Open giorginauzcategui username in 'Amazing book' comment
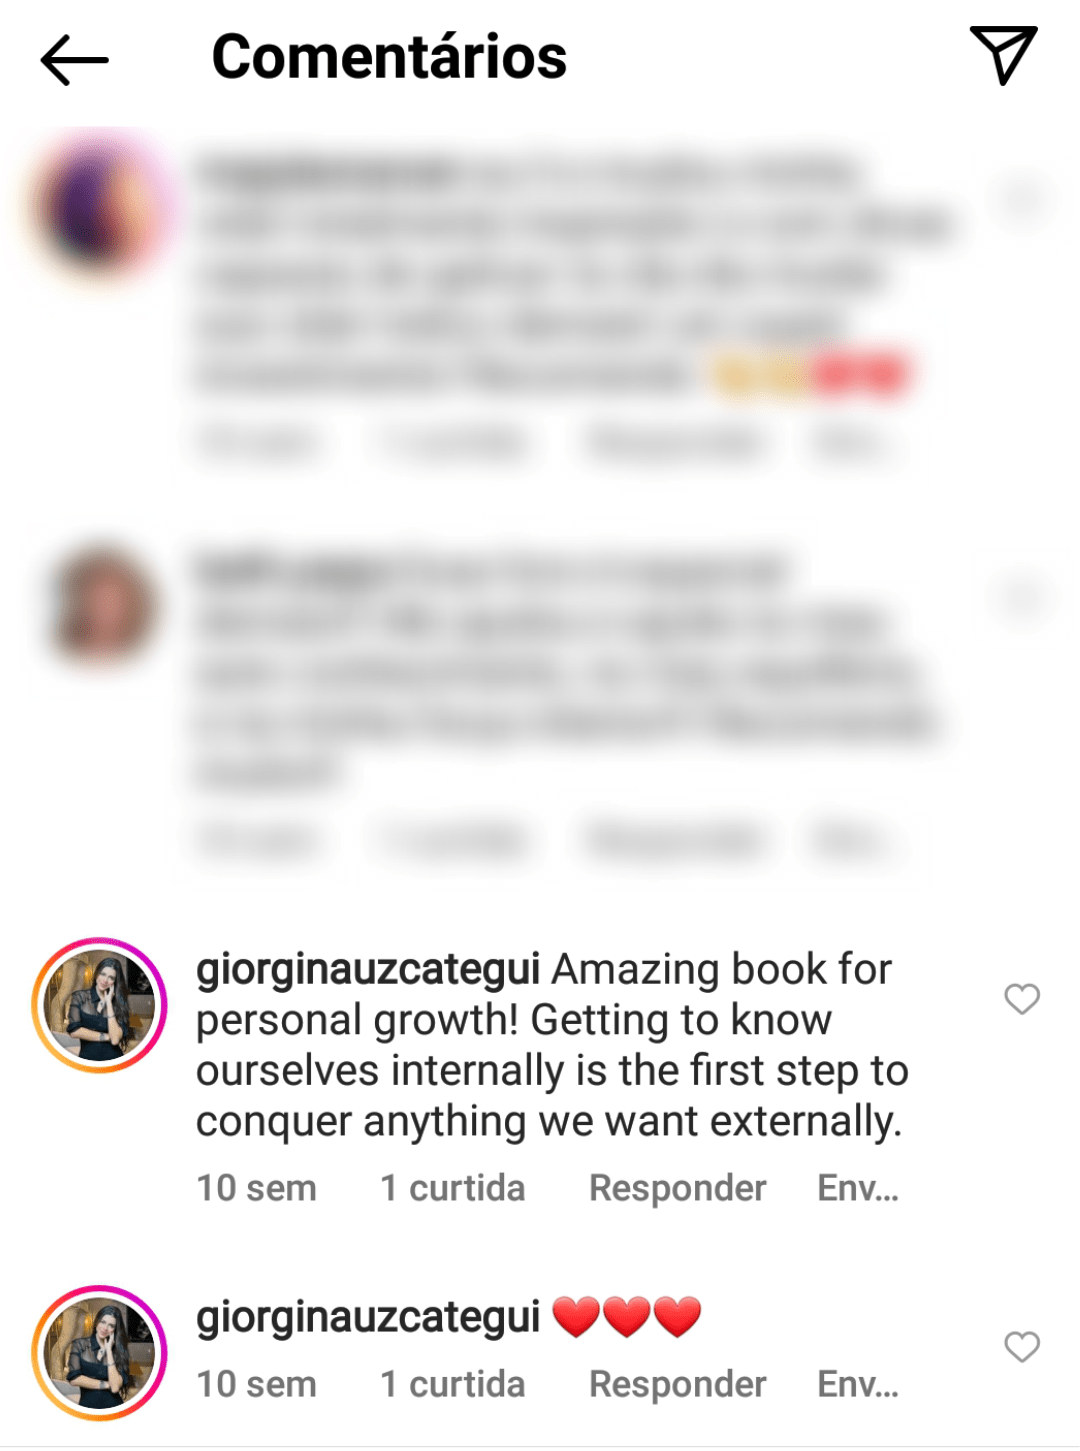The height and width of the screenshot is (1451, 1080). [368, 971]
